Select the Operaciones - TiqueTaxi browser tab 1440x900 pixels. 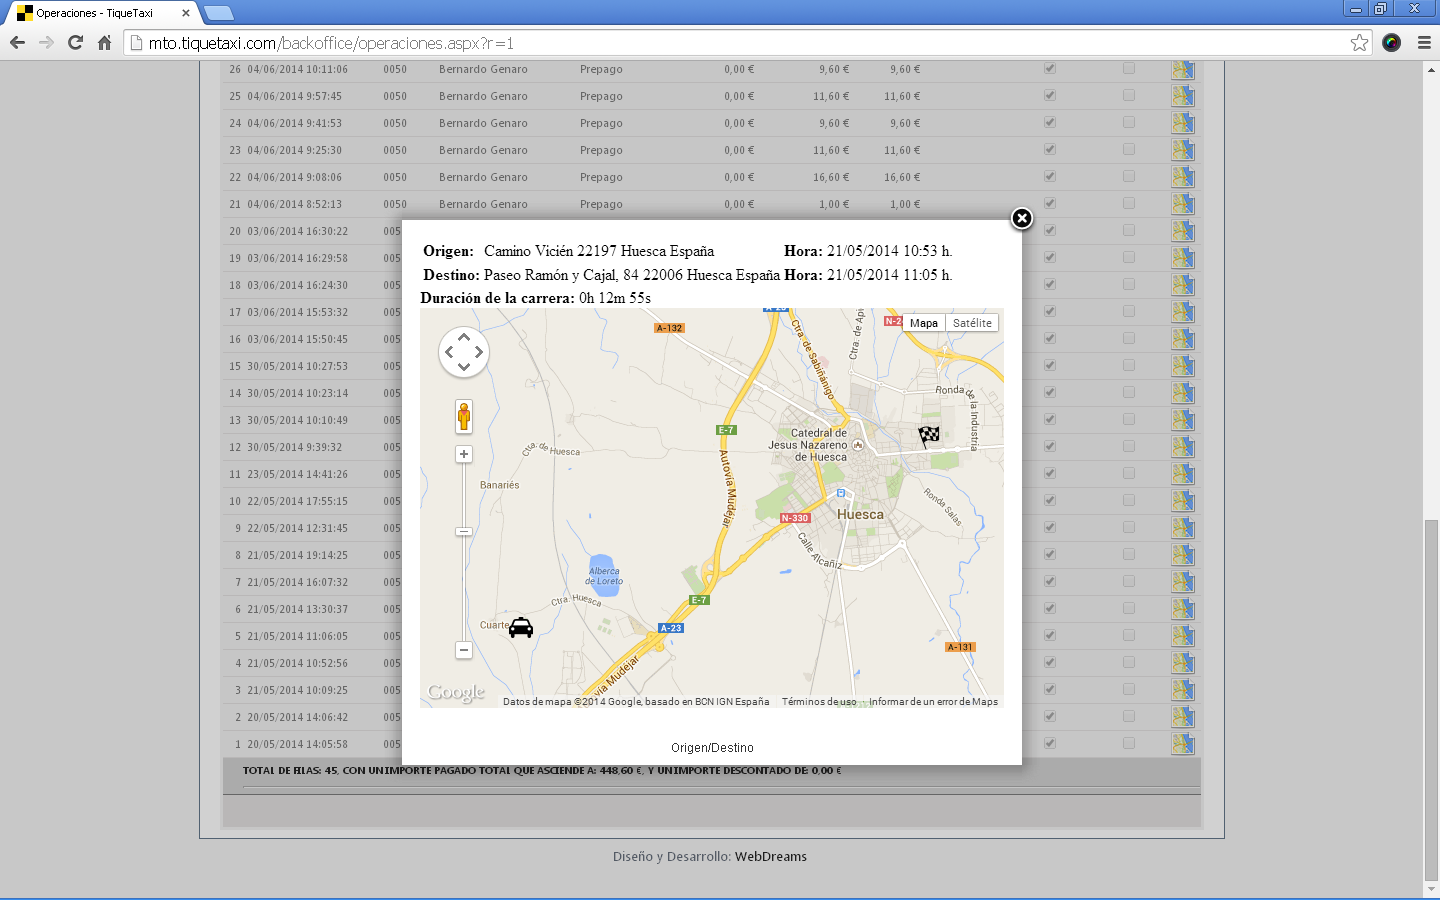tap(104, 13)
